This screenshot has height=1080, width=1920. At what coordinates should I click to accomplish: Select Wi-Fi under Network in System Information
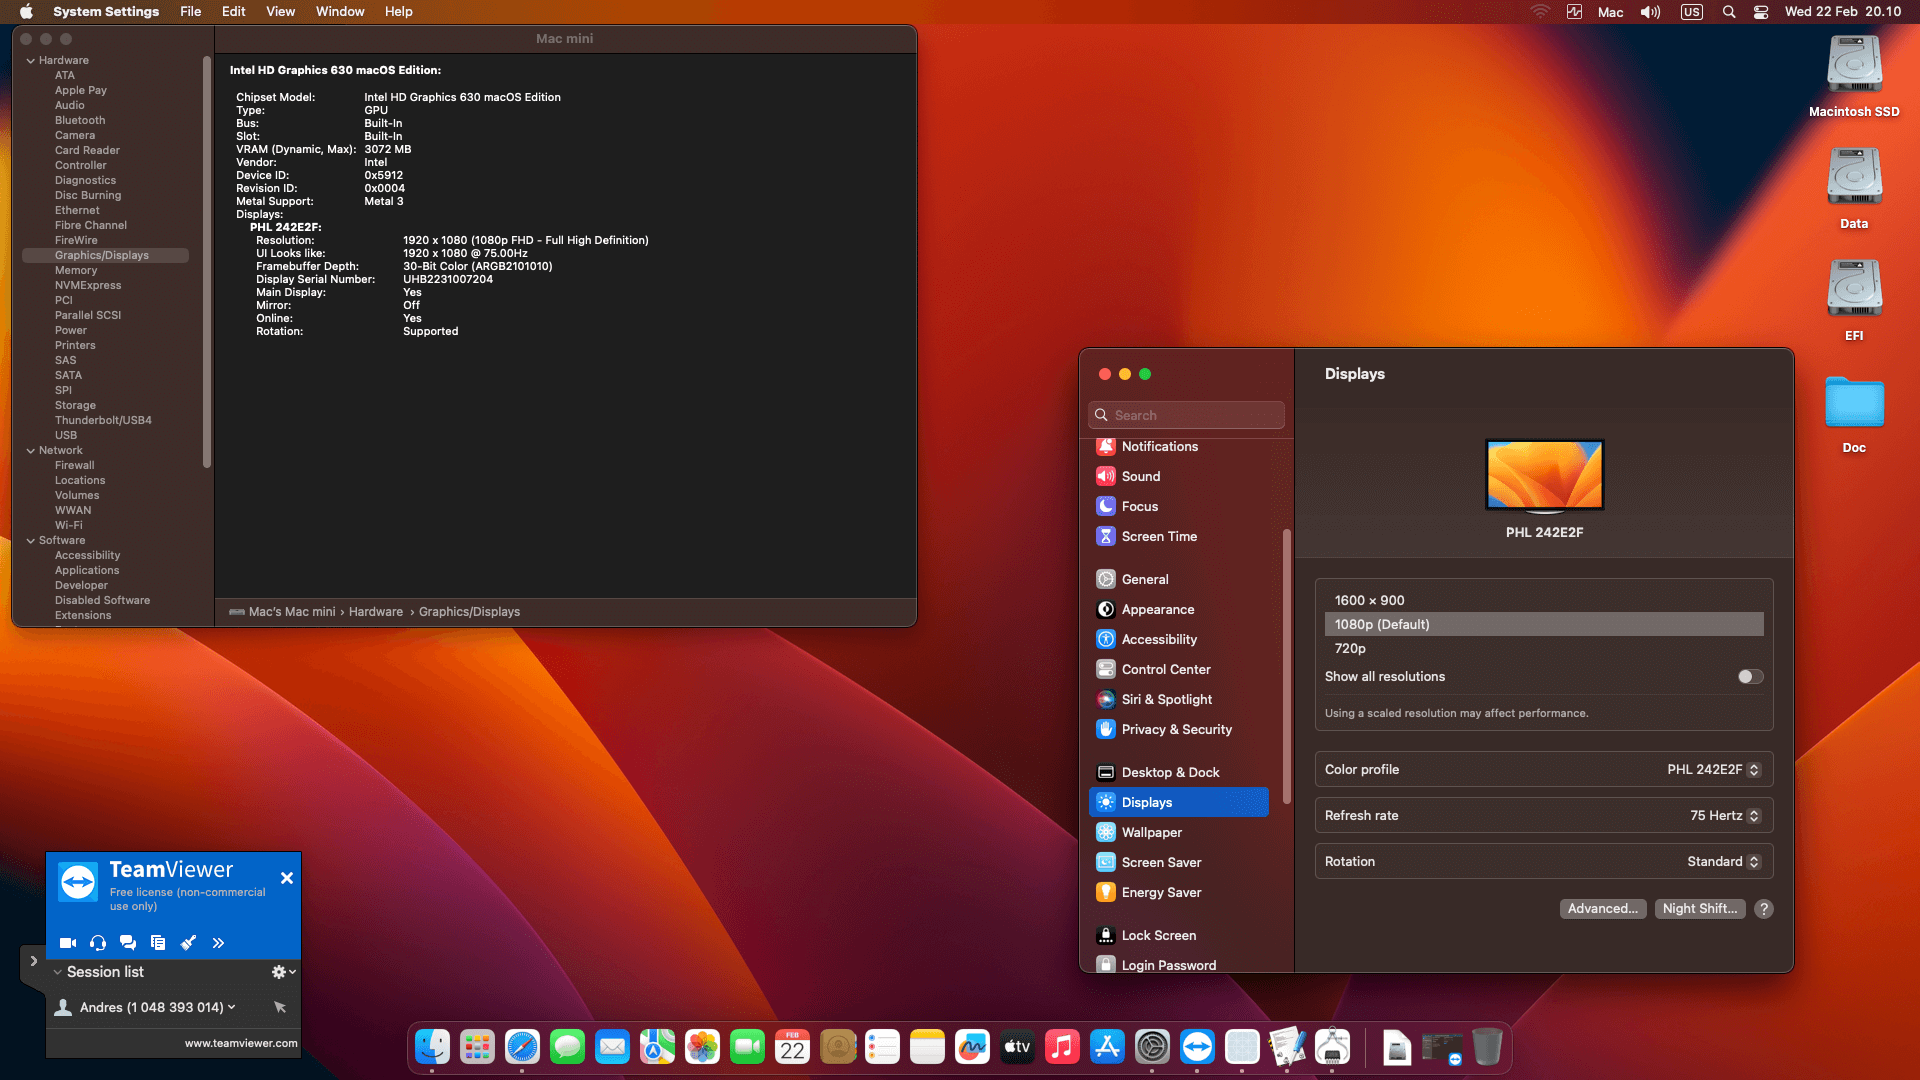(69, 526)
